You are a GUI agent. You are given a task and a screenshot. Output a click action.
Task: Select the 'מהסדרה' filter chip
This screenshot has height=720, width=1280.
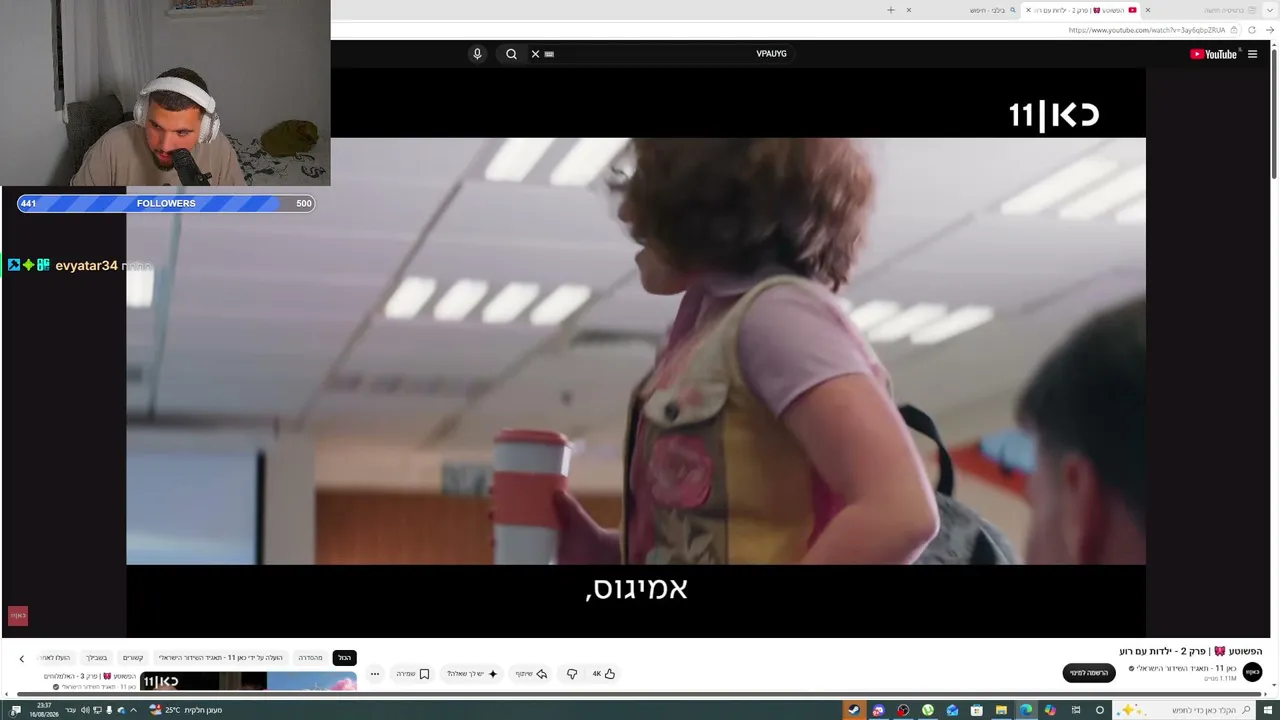311,658
